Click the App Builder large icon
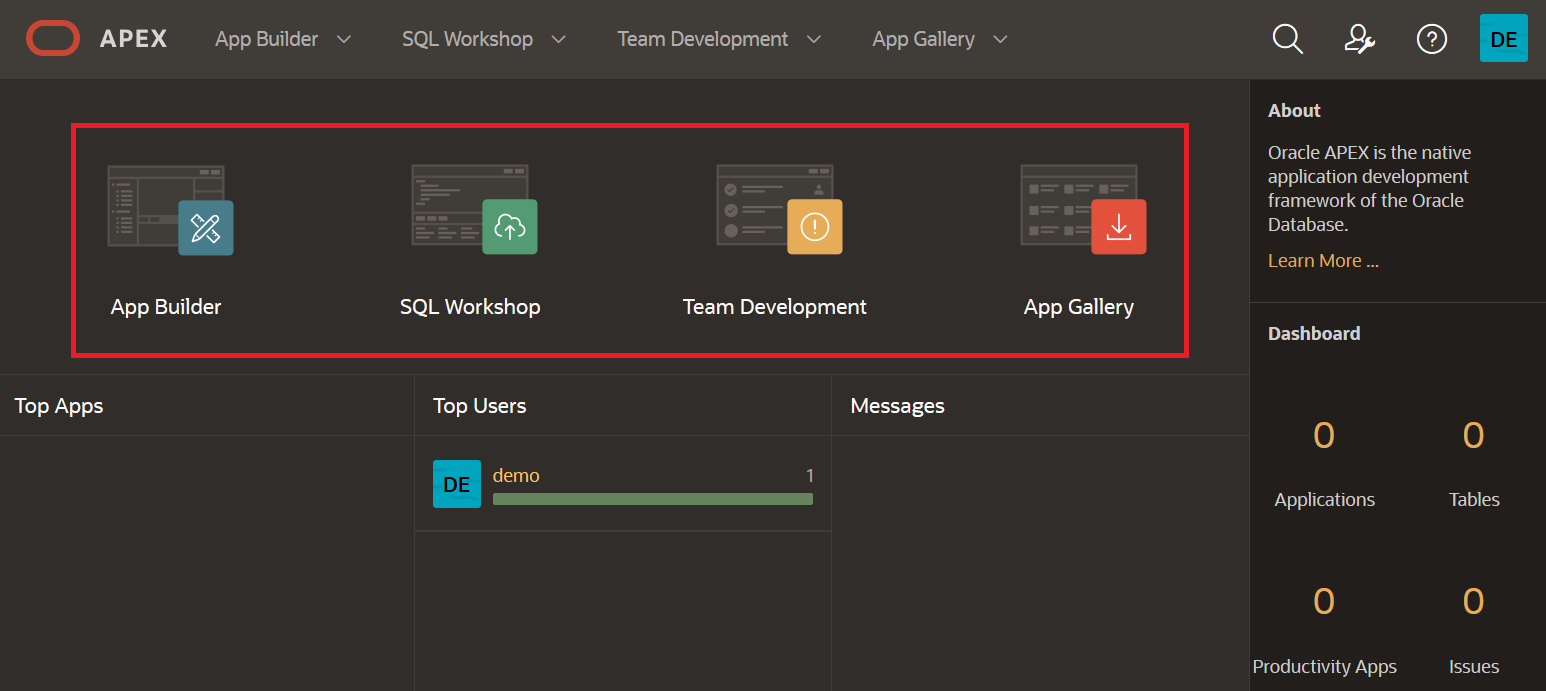The width and height of the screenshot is (1546, 691). click(x=170, y=210)
